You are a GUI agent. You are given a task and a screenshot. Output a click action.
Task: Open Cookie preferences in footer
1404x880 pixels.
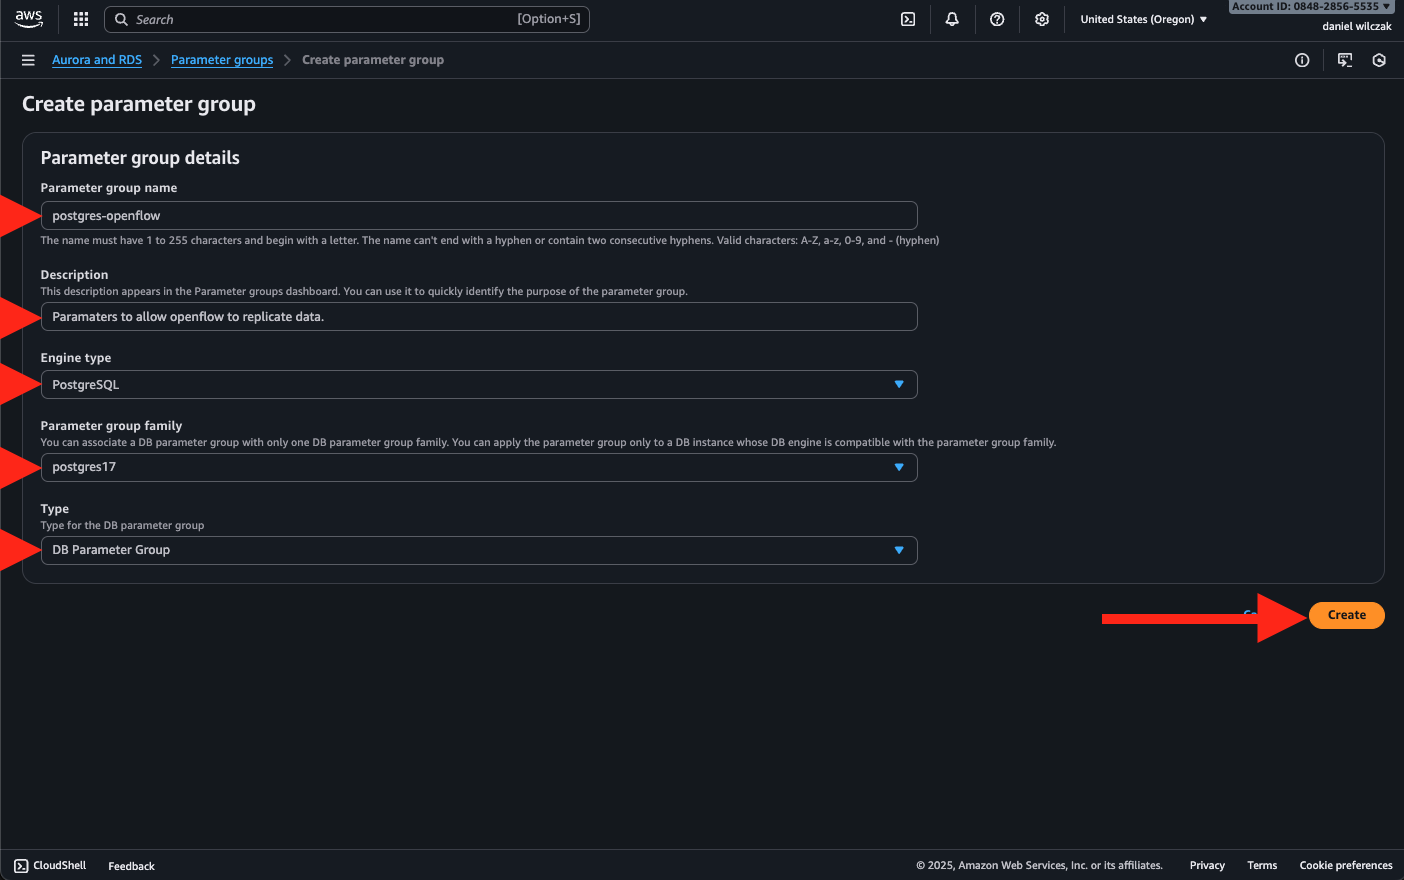coord(1345,865)
